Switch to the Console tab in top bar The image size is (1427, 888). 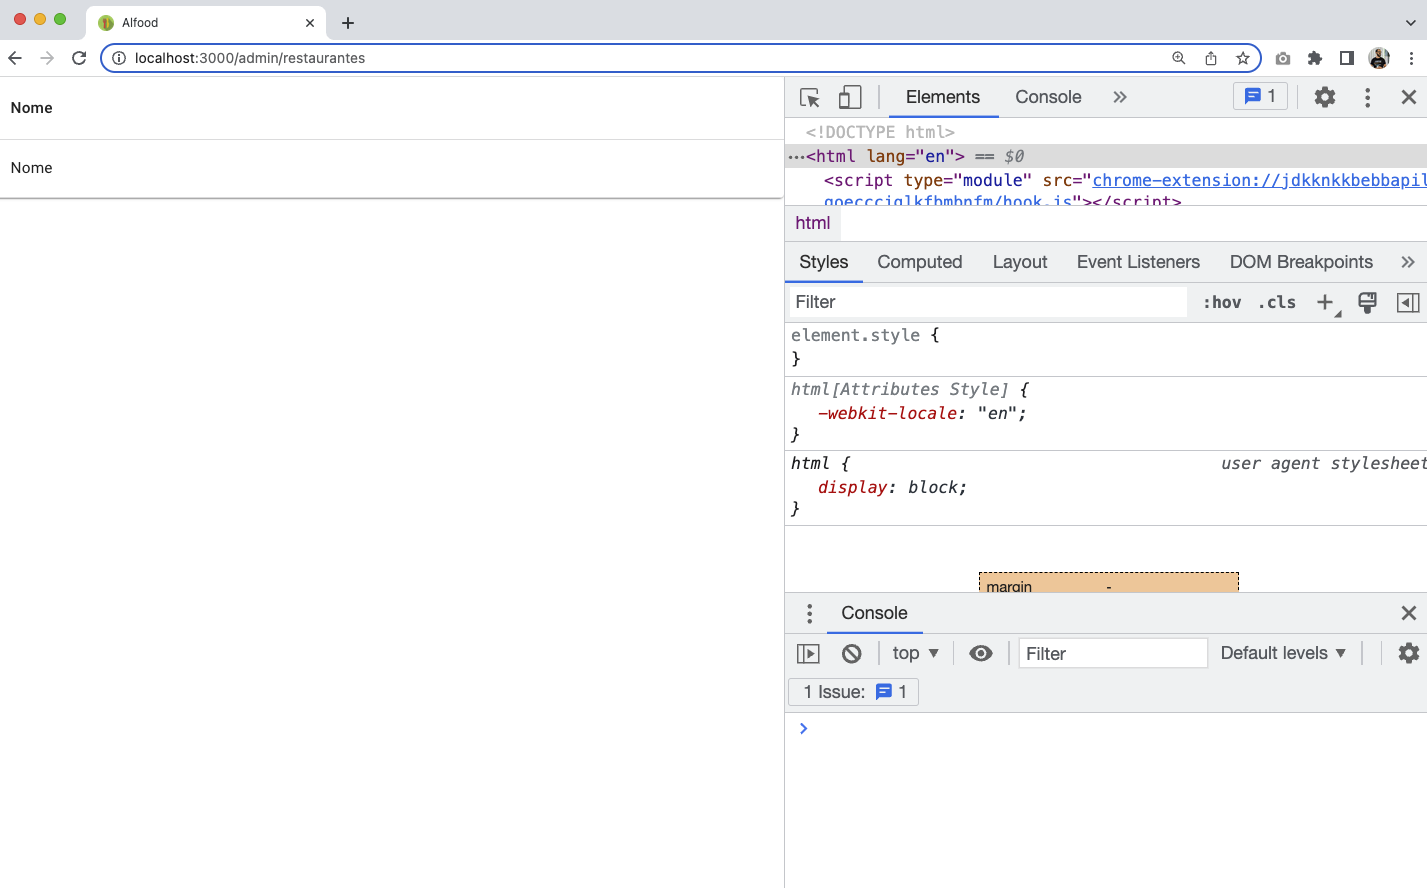click(1048, 97)
